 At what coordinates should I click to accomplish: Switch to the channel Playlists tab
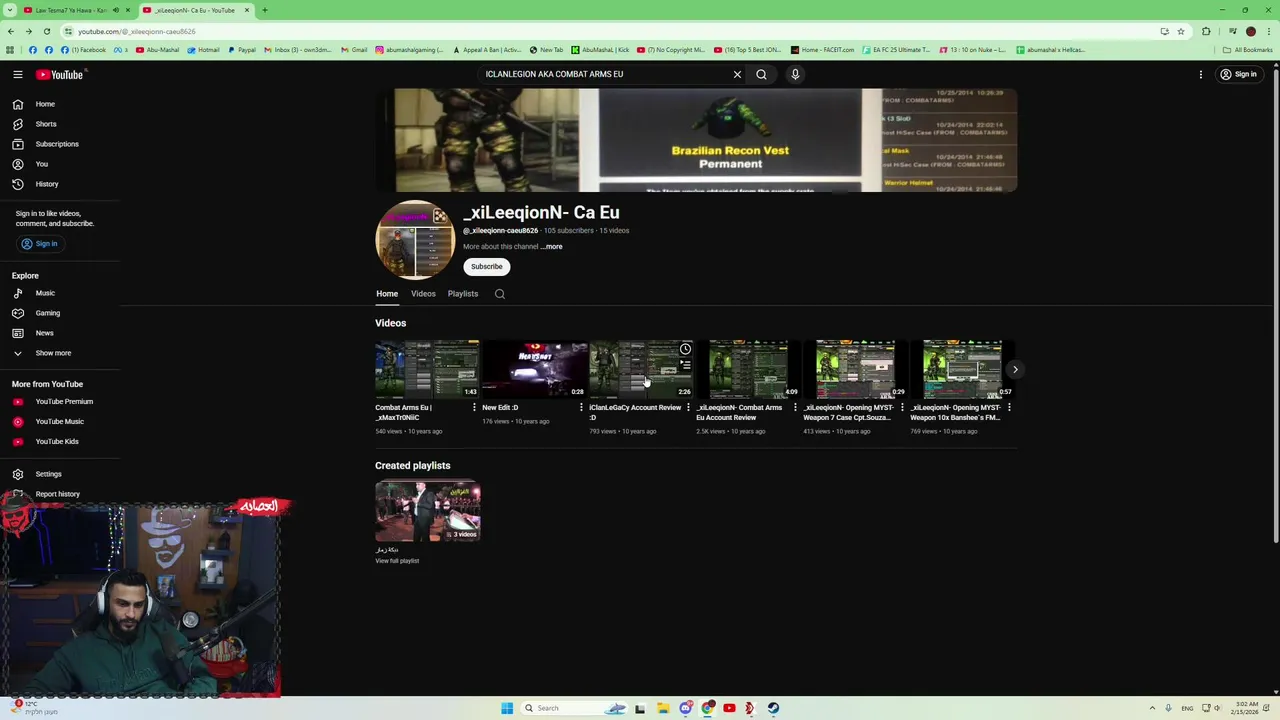463,294
